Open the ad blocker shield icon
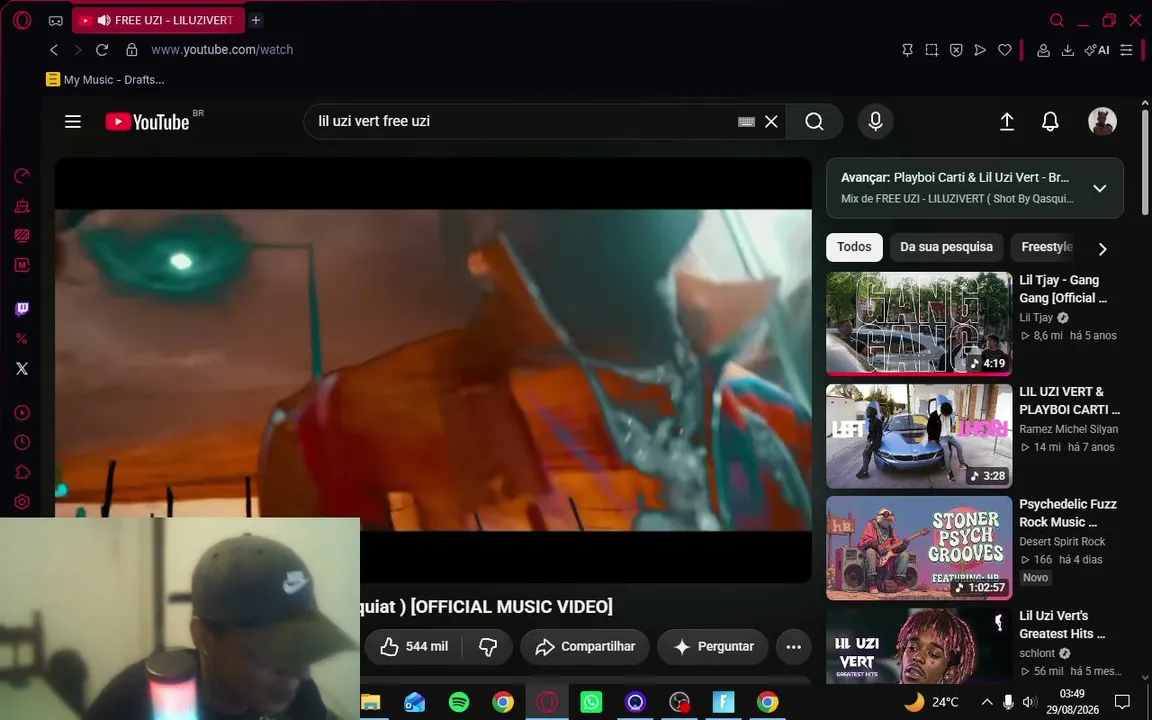 tap(956, 50)
